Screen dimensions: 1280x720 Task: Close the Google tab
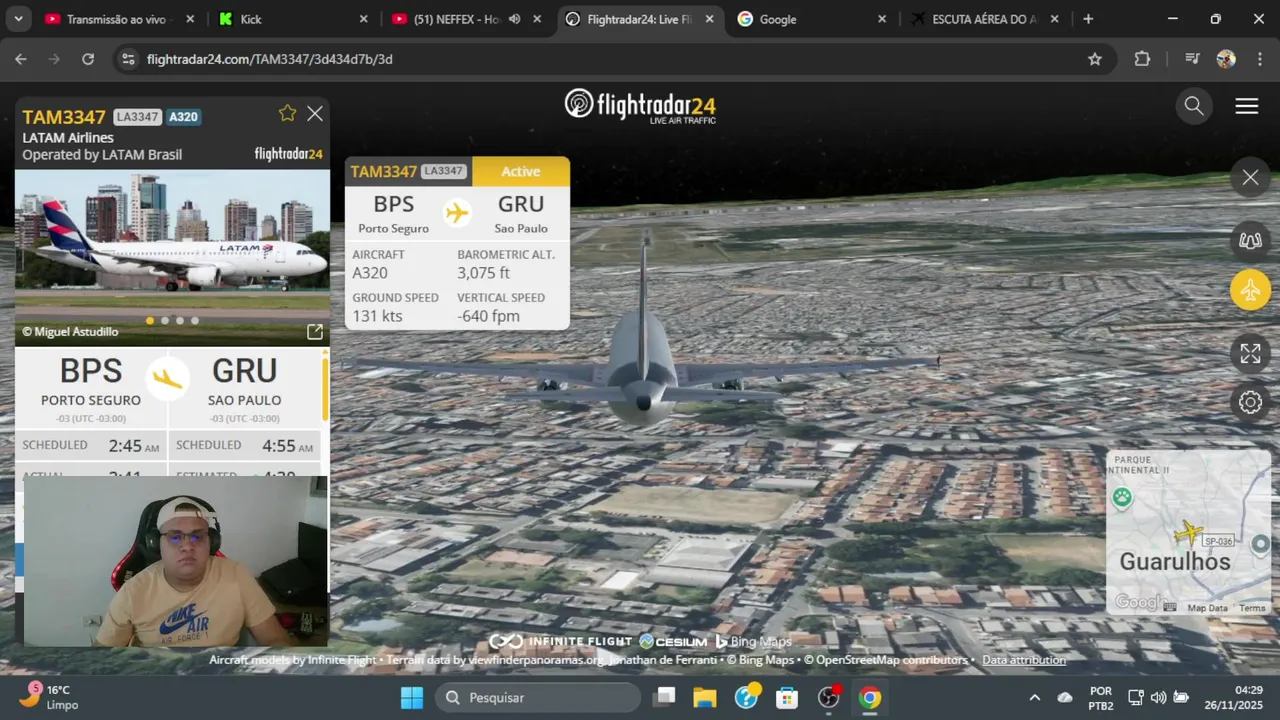(882, 19)
